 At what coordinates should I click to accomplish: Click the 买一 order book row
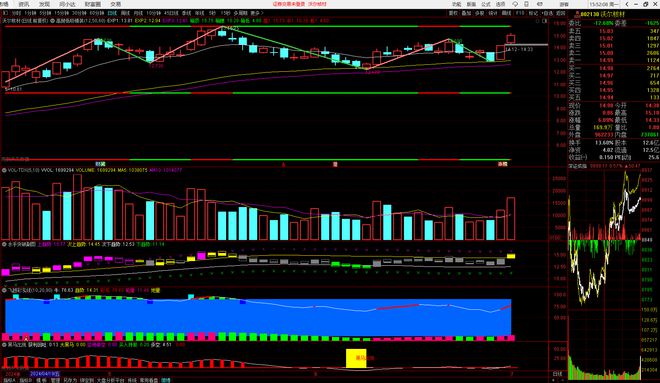click(614, 68)
